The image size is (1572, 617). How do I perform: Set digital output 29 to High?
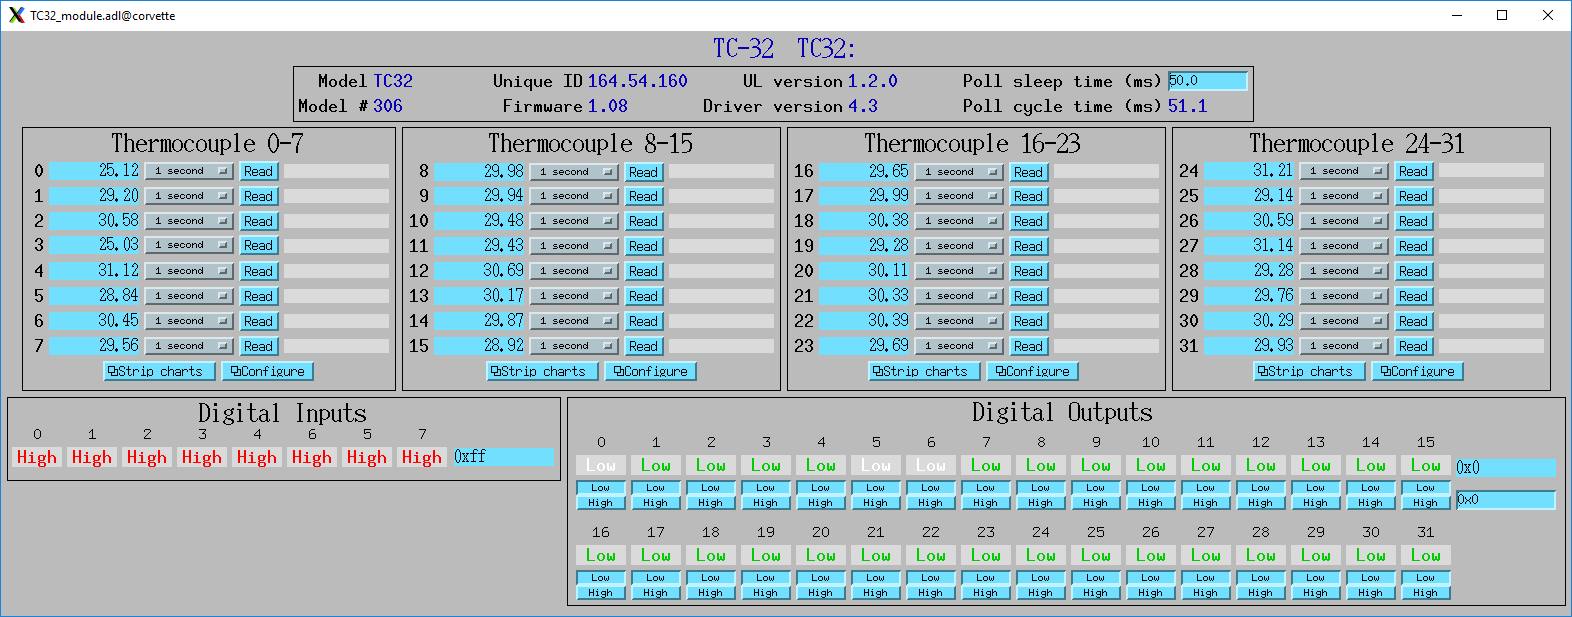click(1316, 593)
